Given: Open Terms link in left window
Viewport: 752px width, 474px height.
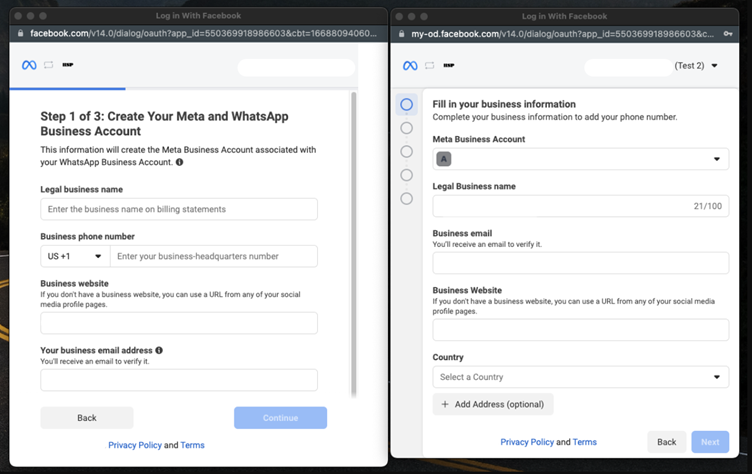Looking at the screenshot, I should coord(192,445).
